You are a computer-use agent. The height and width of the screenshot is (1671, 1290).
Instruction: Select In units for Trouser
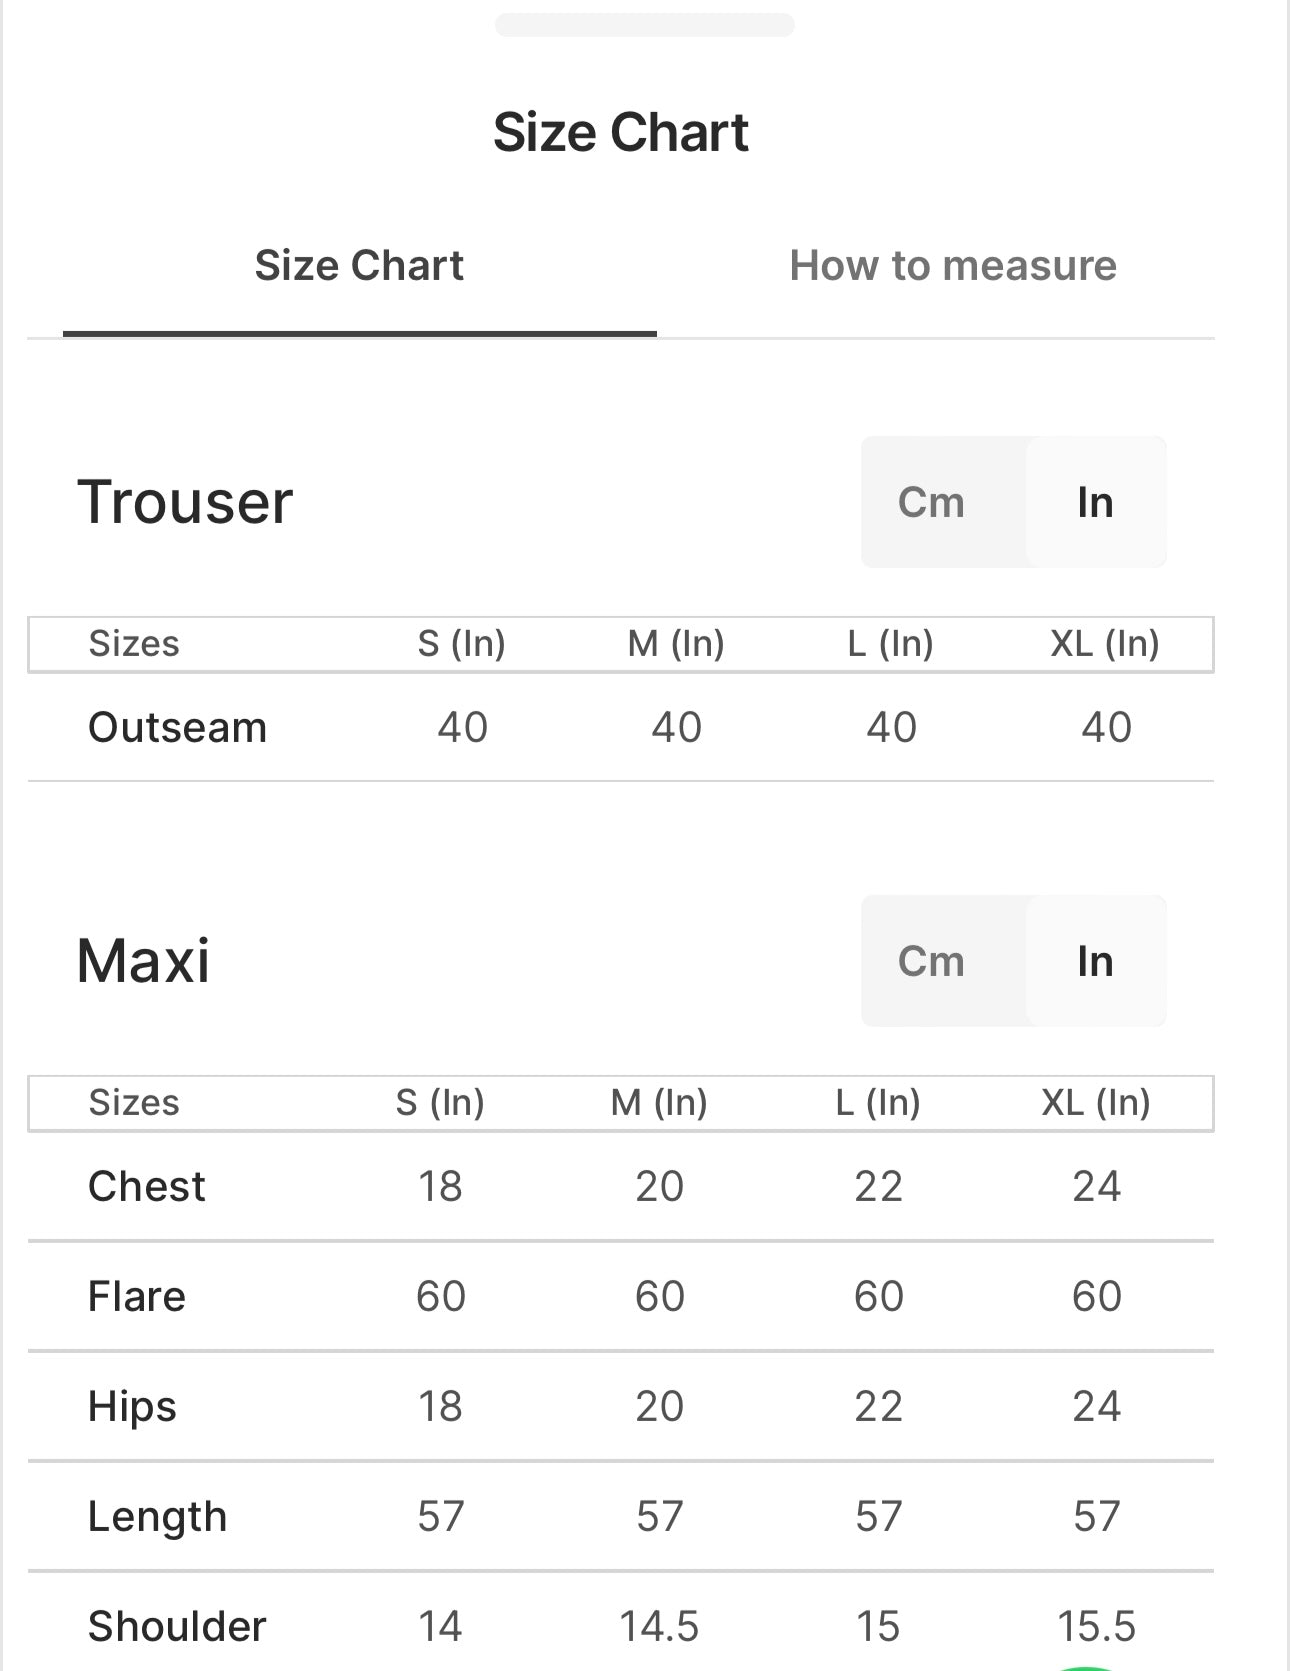(x=1095, y=502)
